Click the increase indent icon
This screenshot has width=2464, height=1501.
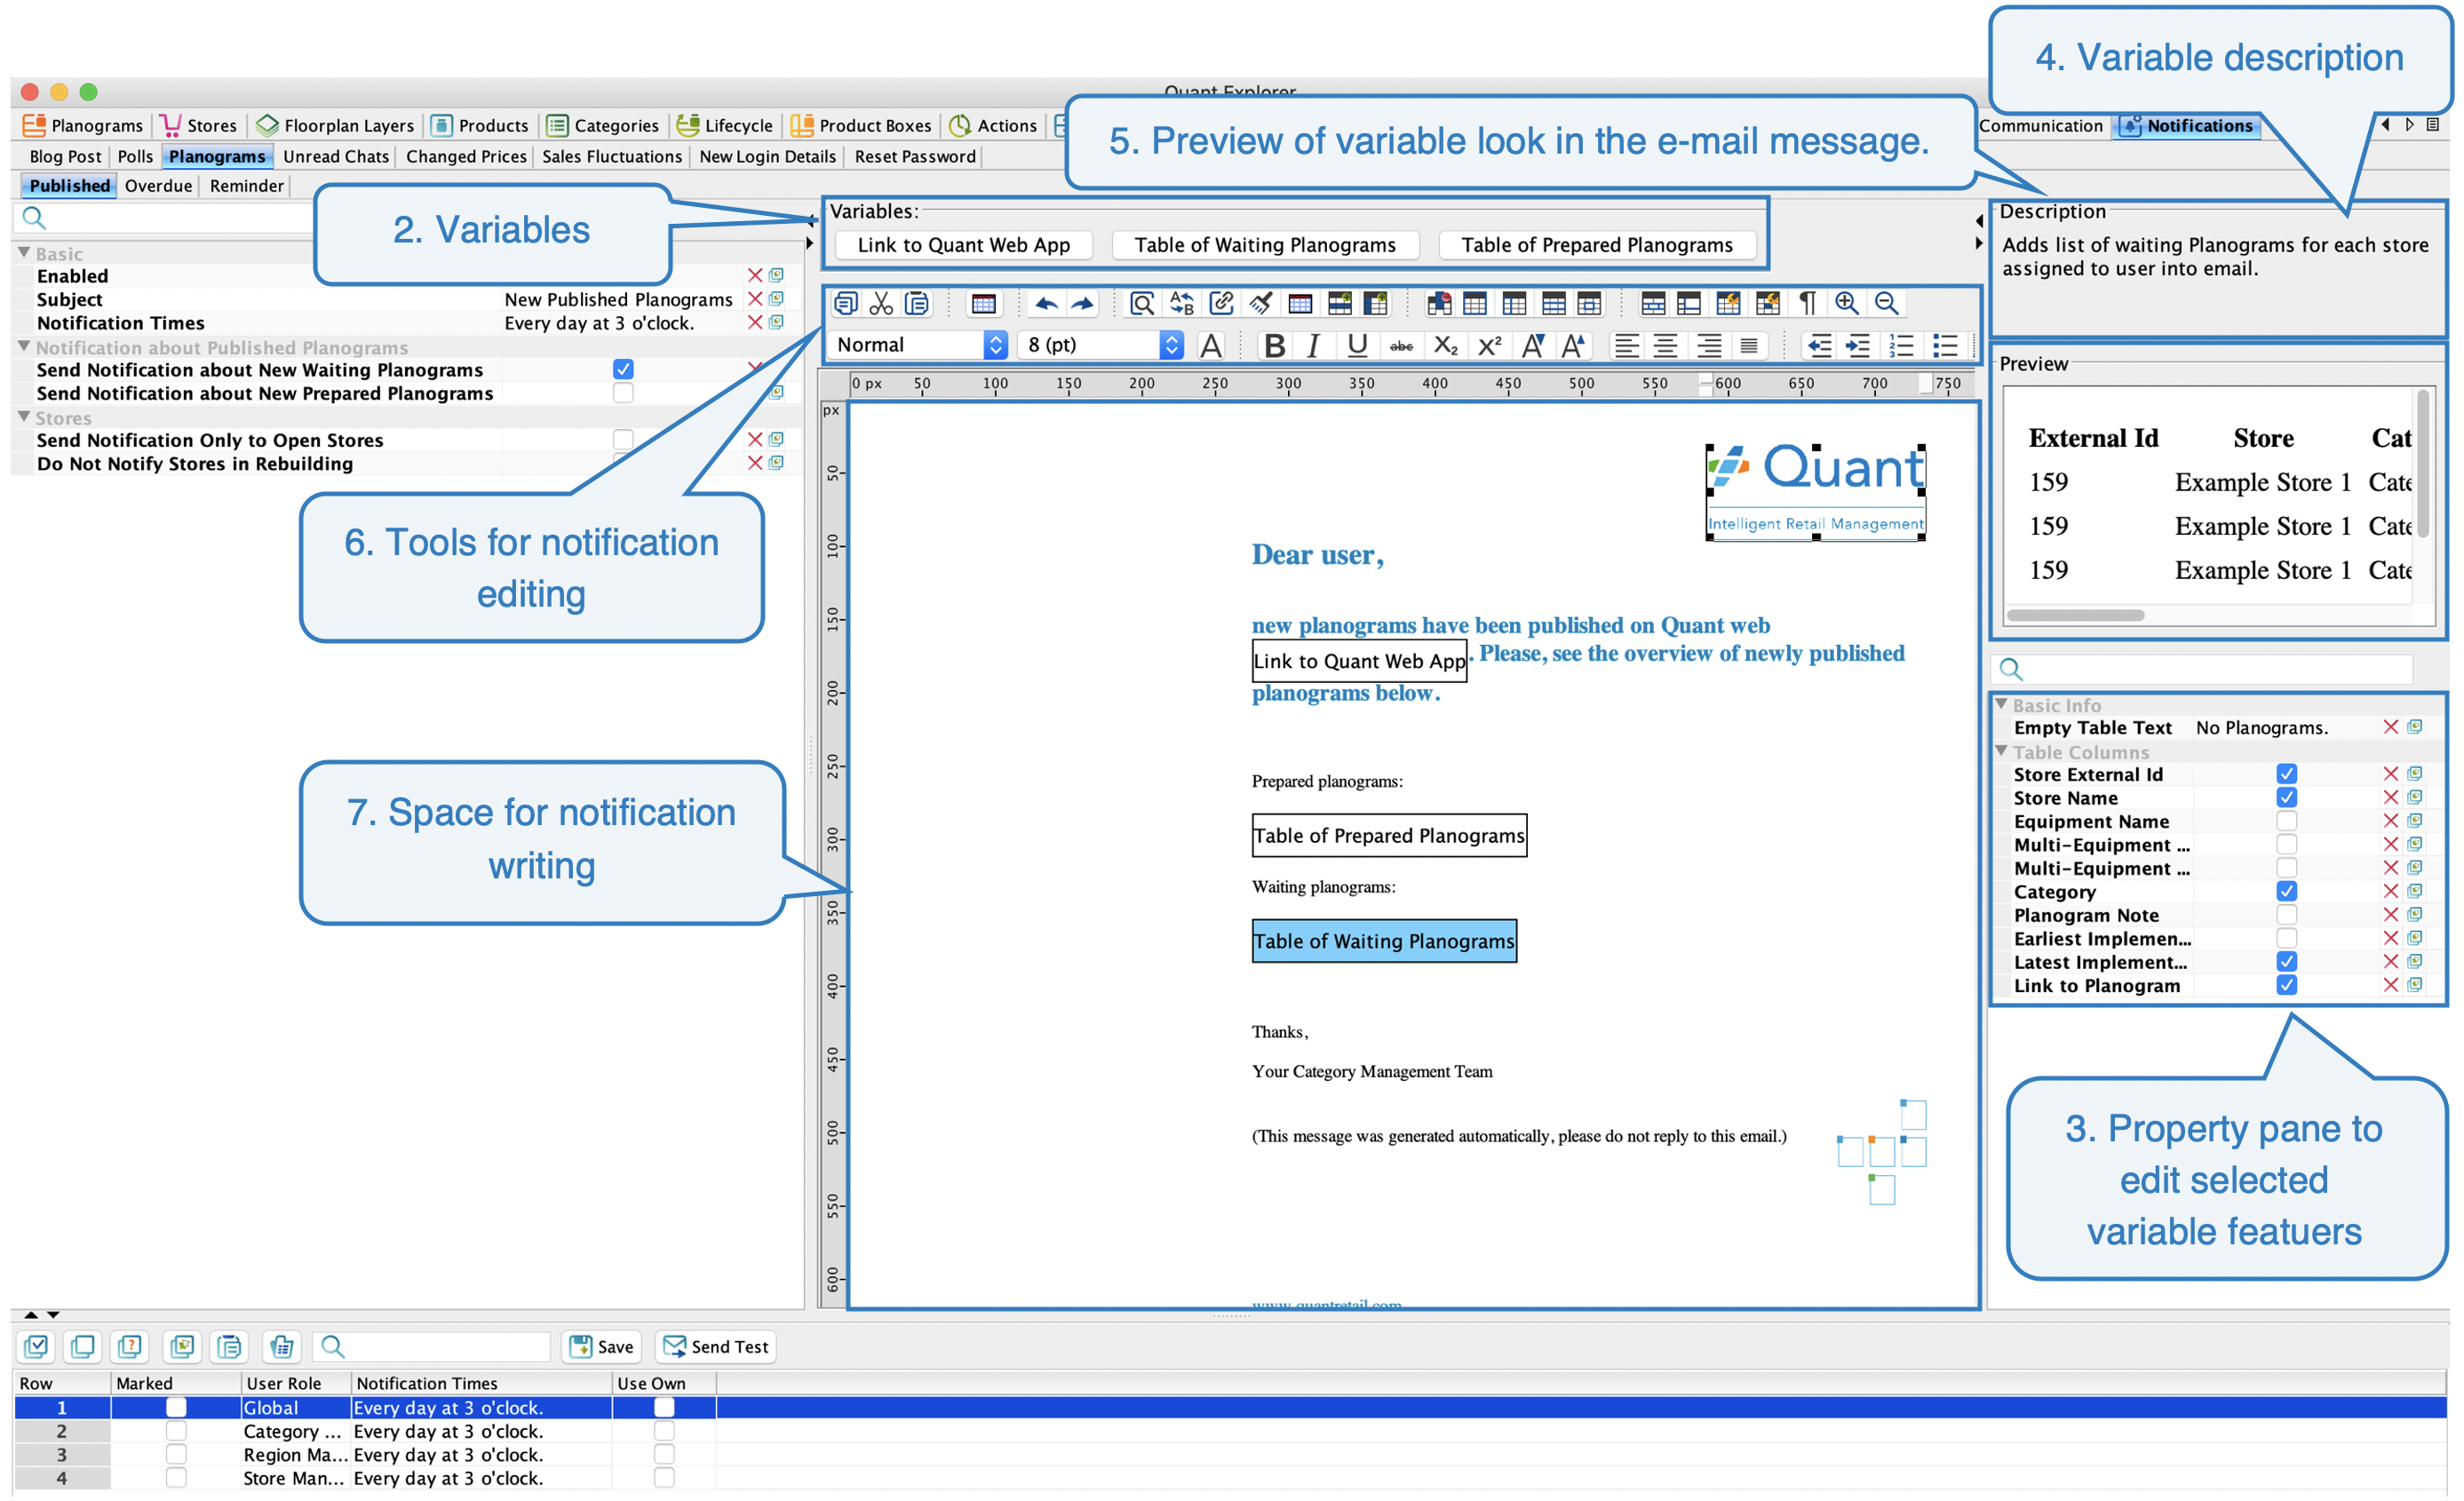1858,346
